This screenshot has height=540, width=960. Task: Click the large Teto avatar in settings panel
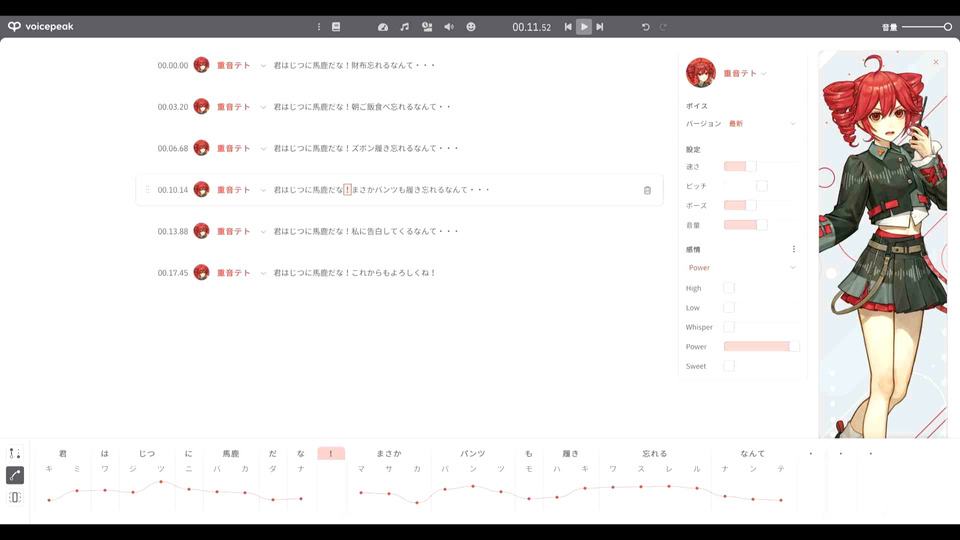[700, 73]
